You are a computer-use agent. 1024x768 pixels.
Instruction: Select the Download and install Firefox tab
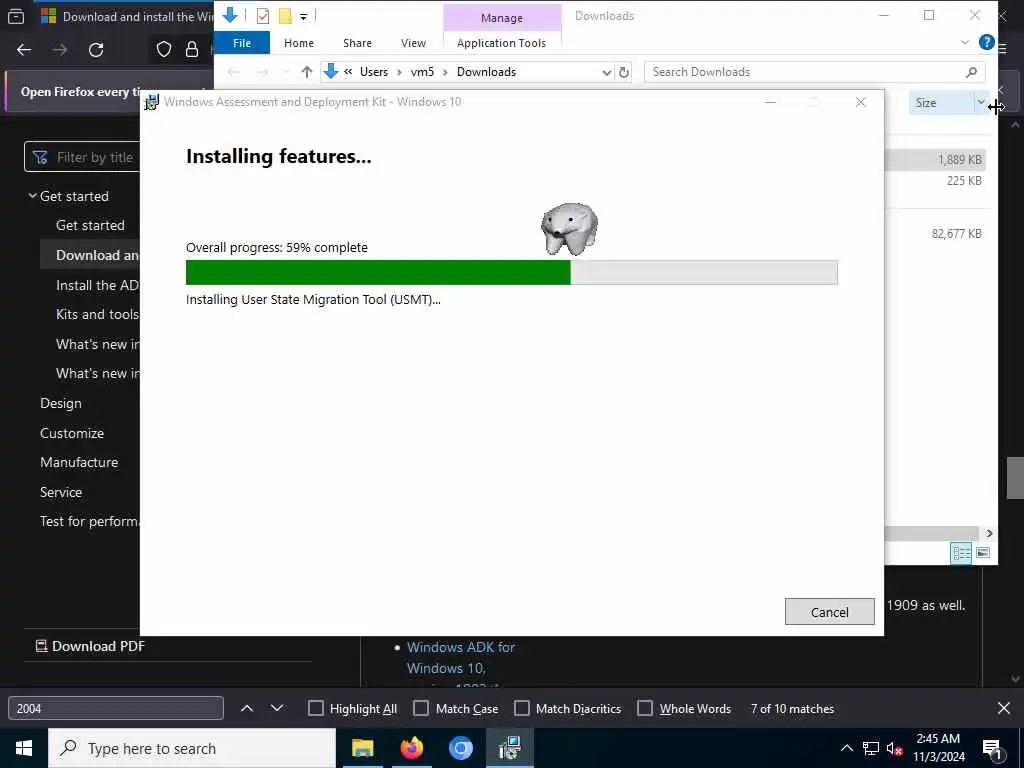pyautogui.click(x=125, y=16)
